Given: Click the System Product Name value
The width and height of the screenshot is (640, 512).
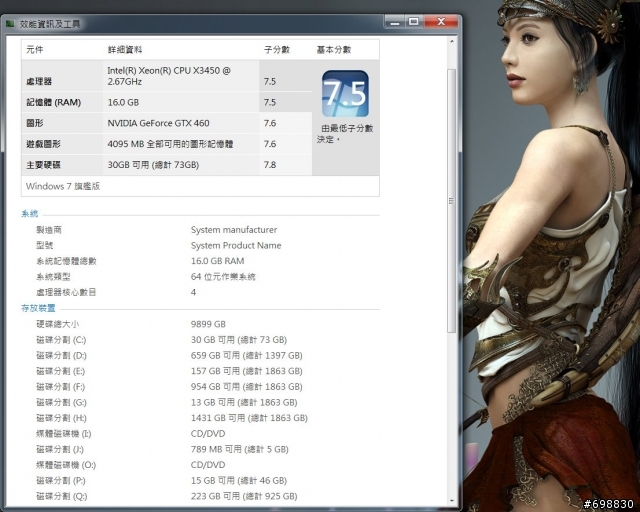Looking at the screenshot, I should pyautogui.click(x=236, y=245).
